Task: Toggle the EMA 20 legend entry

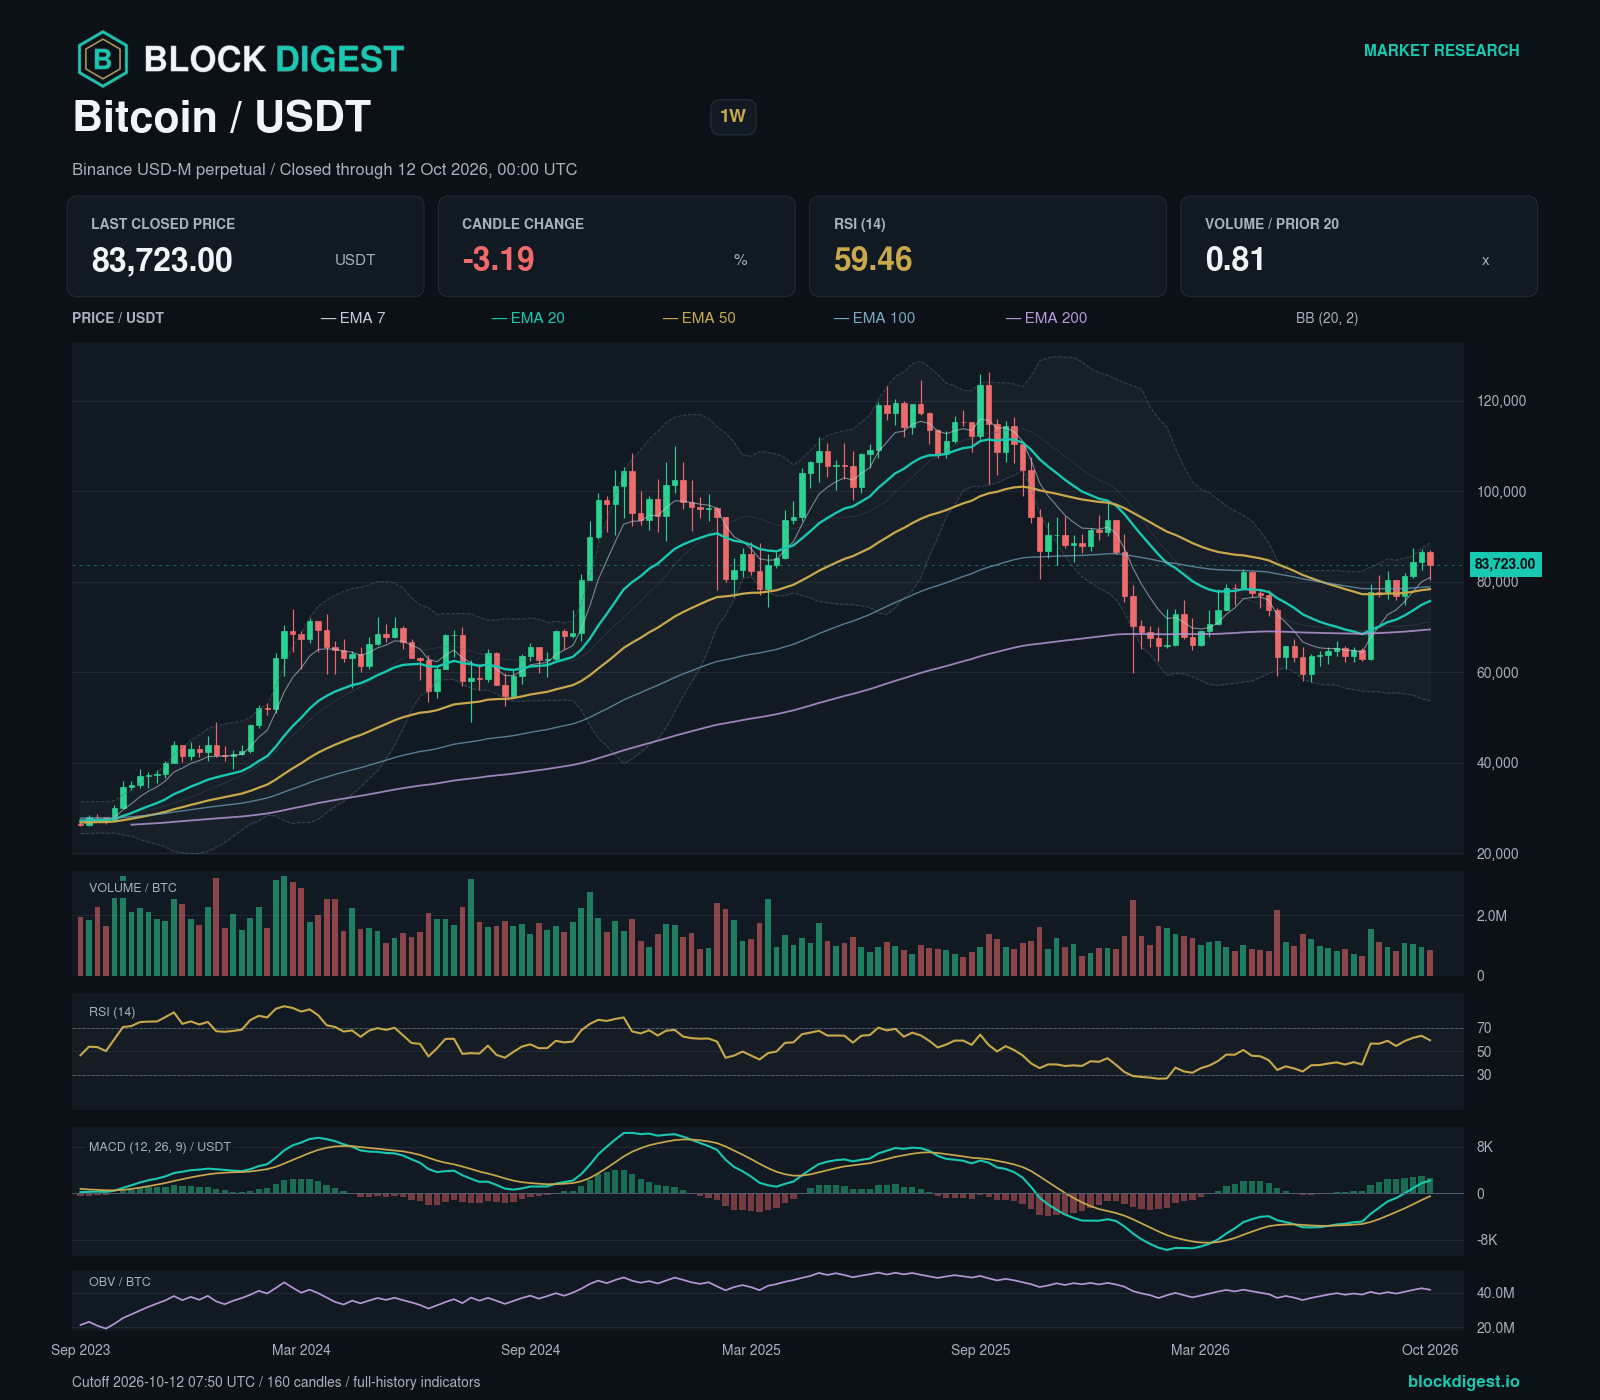Action: tap(528, 318)
